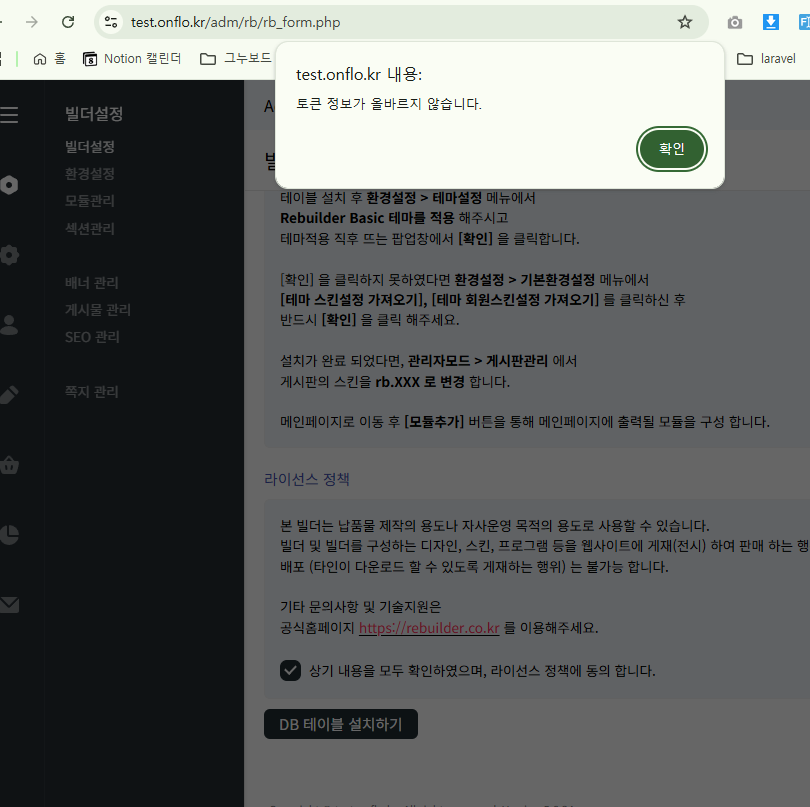Select 모듈관리 in the builder menu

[x=90, y=201]
